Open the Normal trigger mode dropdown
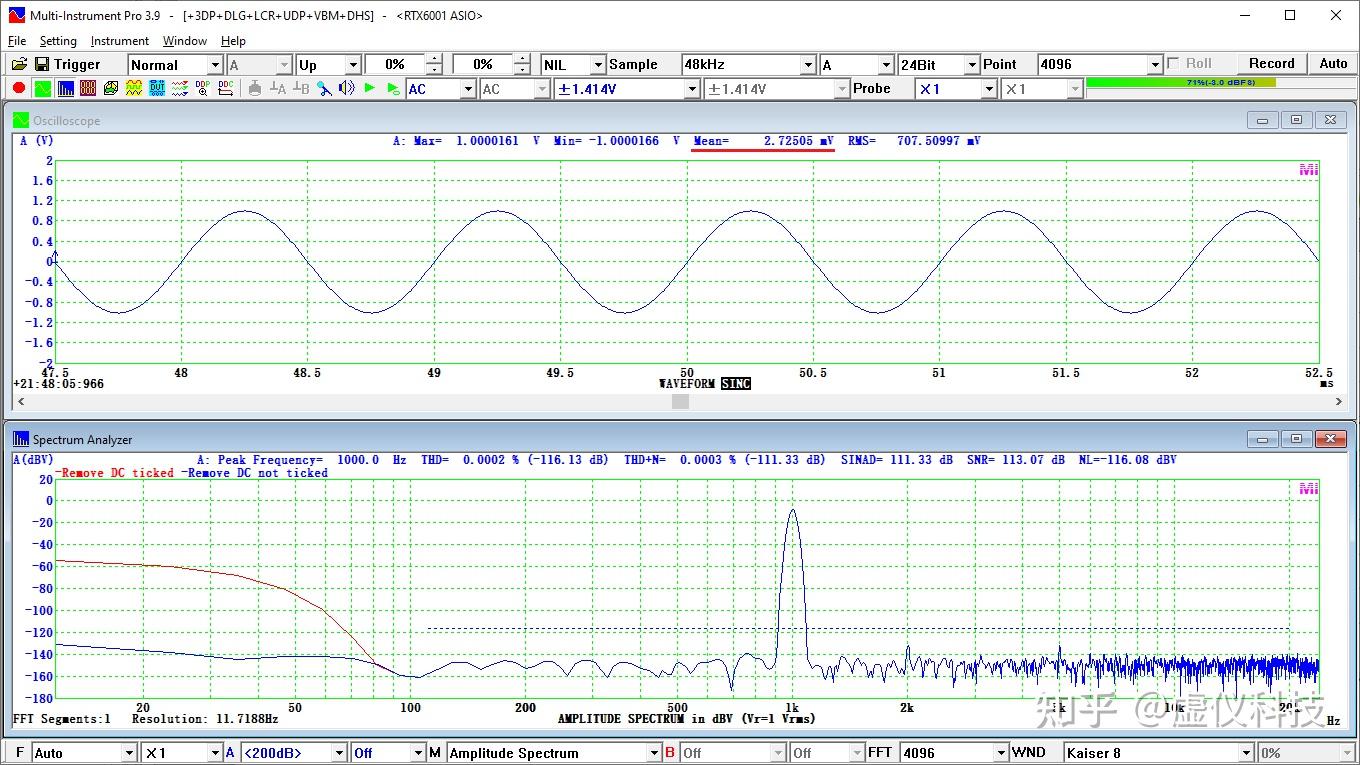 (214, 65)
